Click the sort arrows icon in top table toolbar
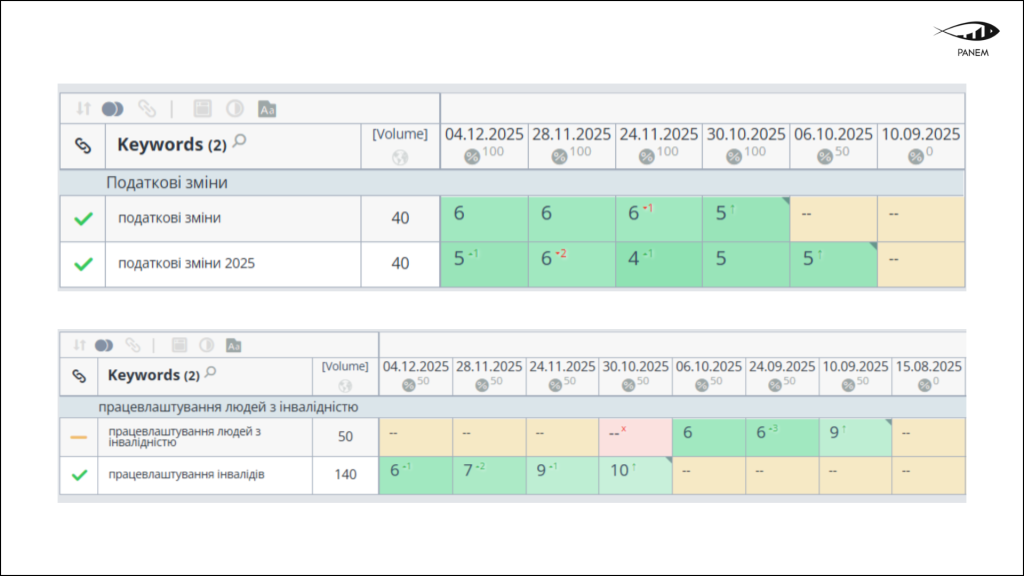The width and height of the screenshot is (1024, 576). (84, 109)
